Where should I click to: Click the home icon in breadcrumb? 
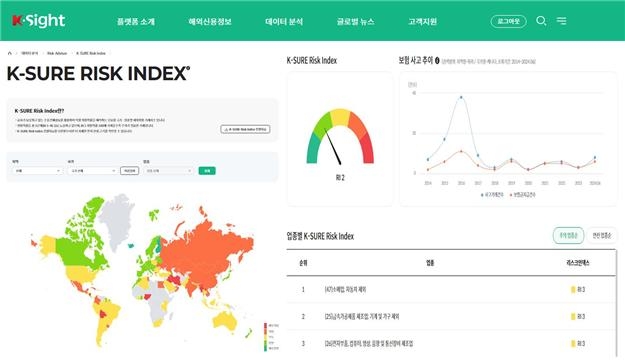click(10, 53)
